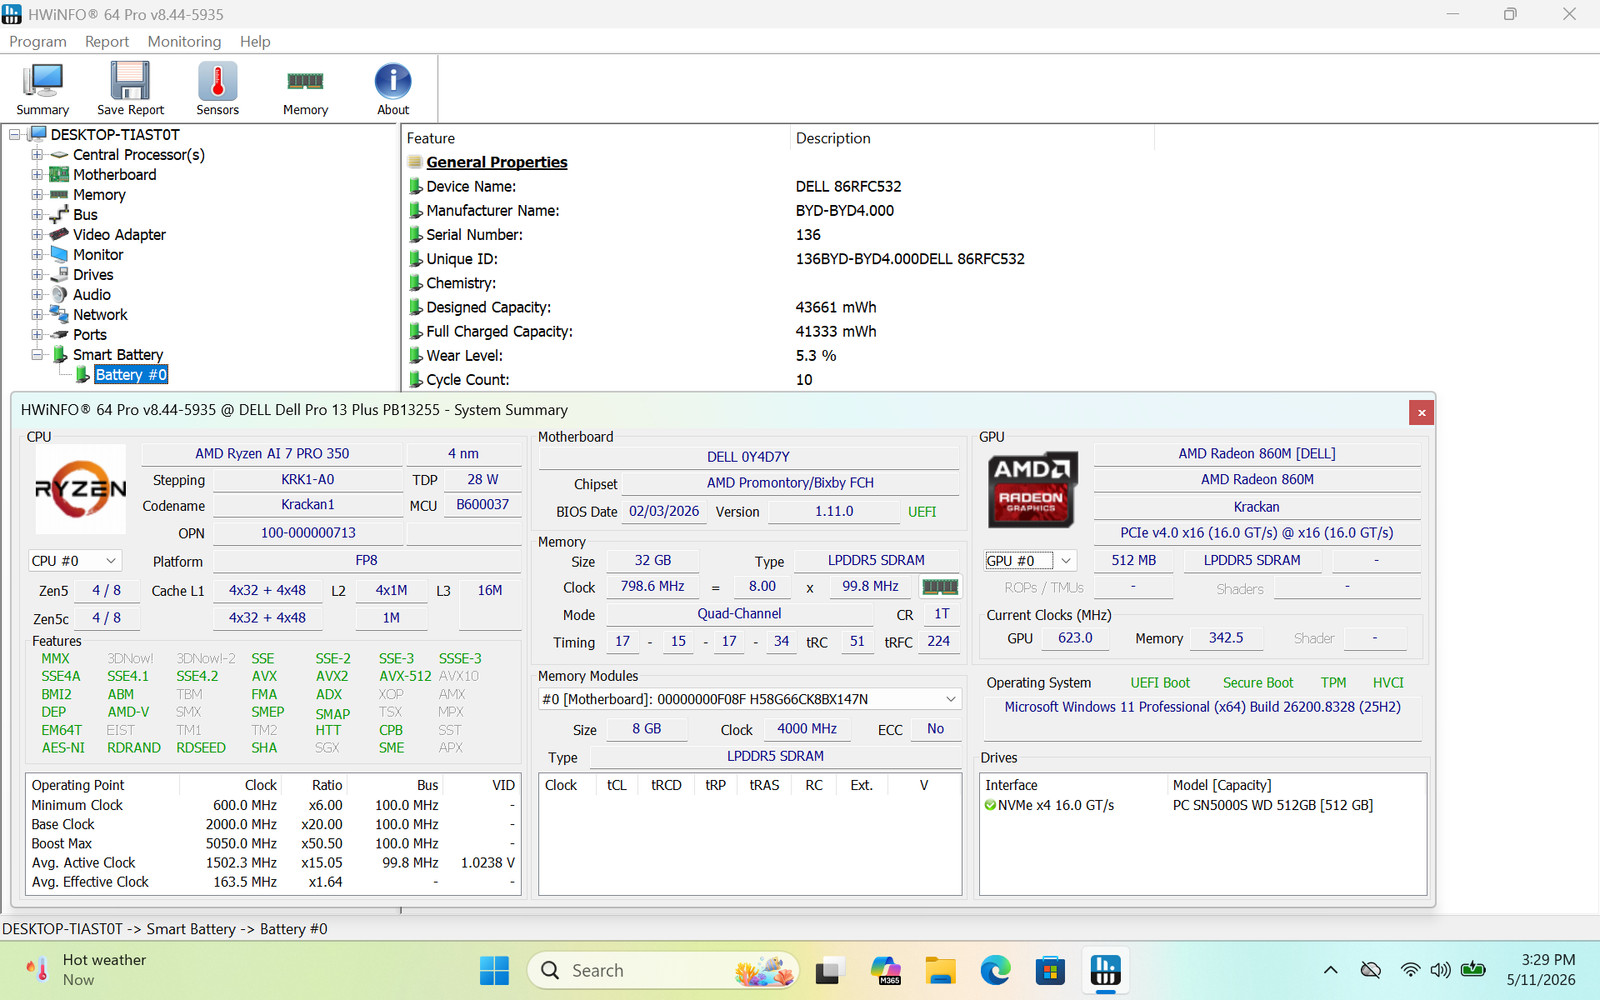Expand the Bus tree node
The image size is (1600, 1000).
point(37,215)
